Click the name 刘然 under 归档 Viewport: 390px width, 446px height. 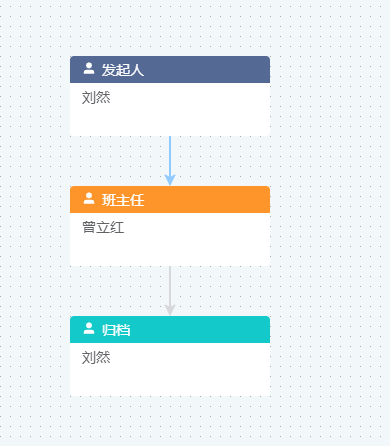(x=96, y=358)
